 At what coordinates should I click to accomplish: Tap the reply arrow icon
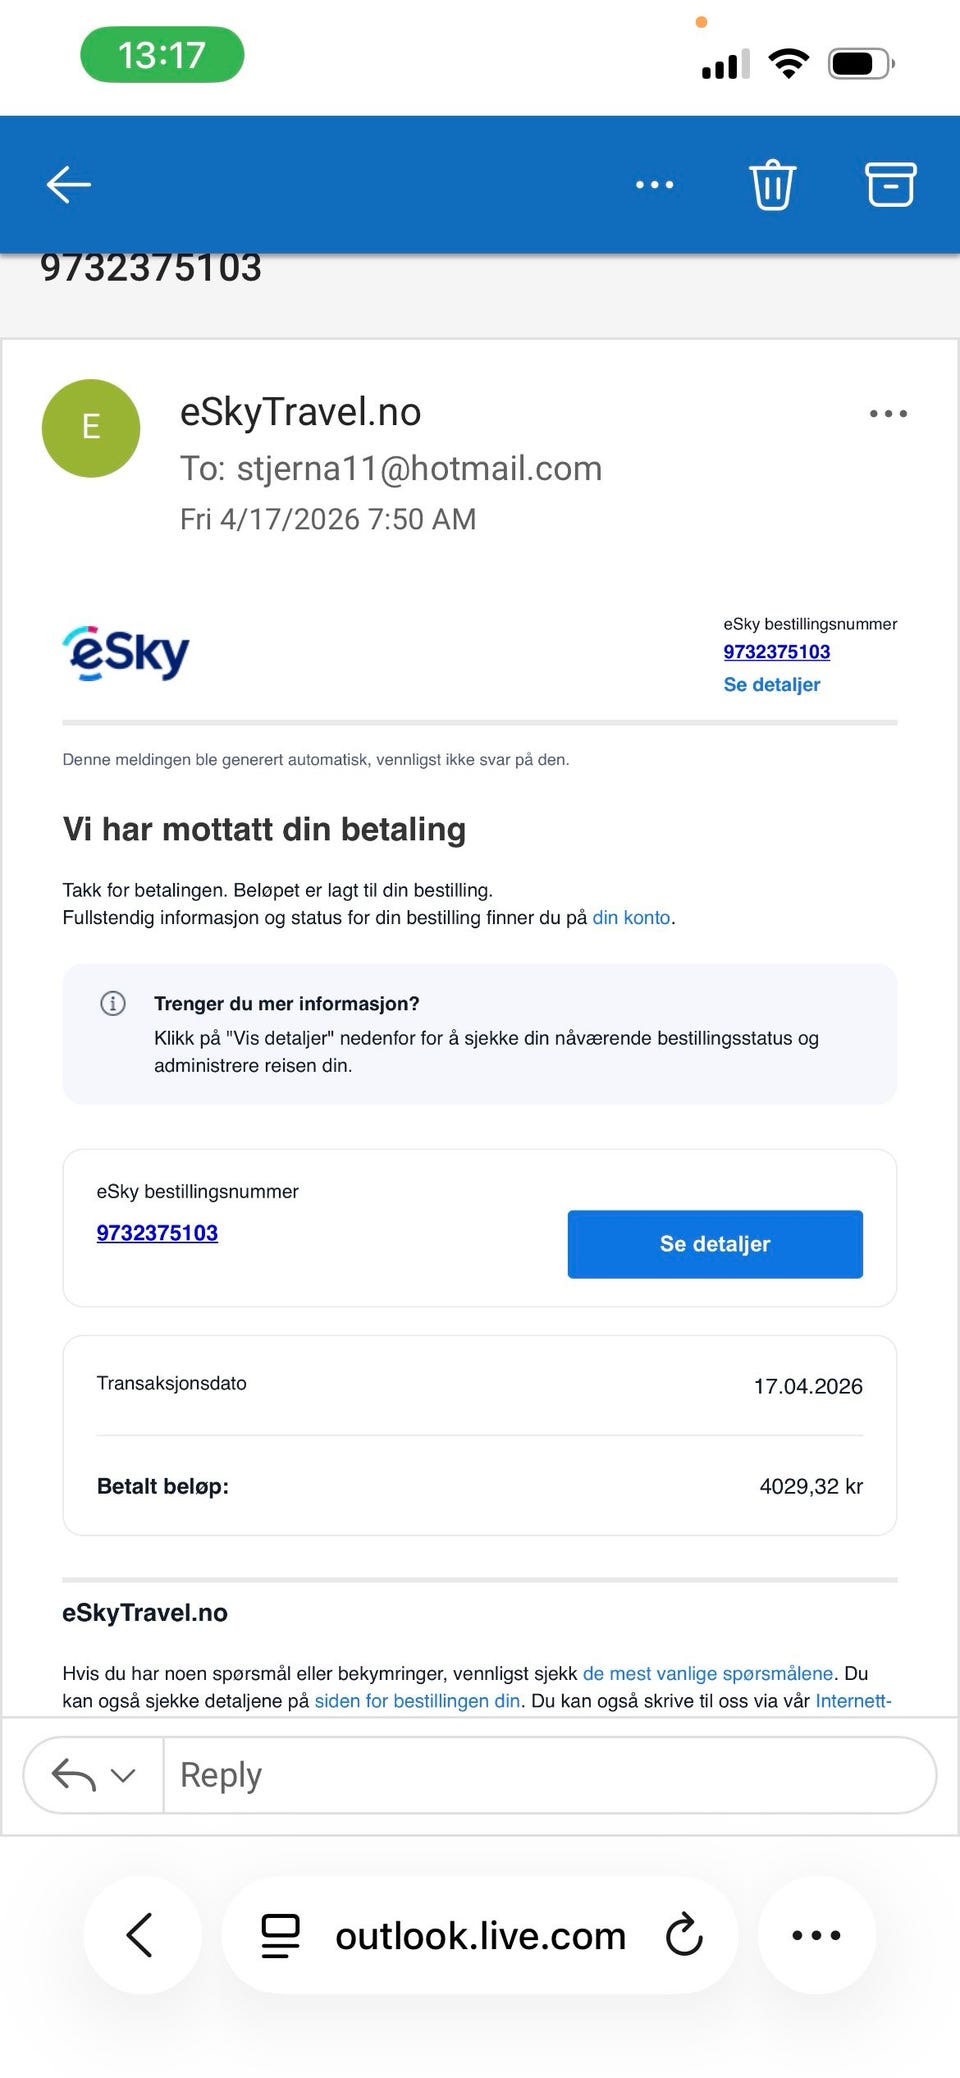point(73,1775)
